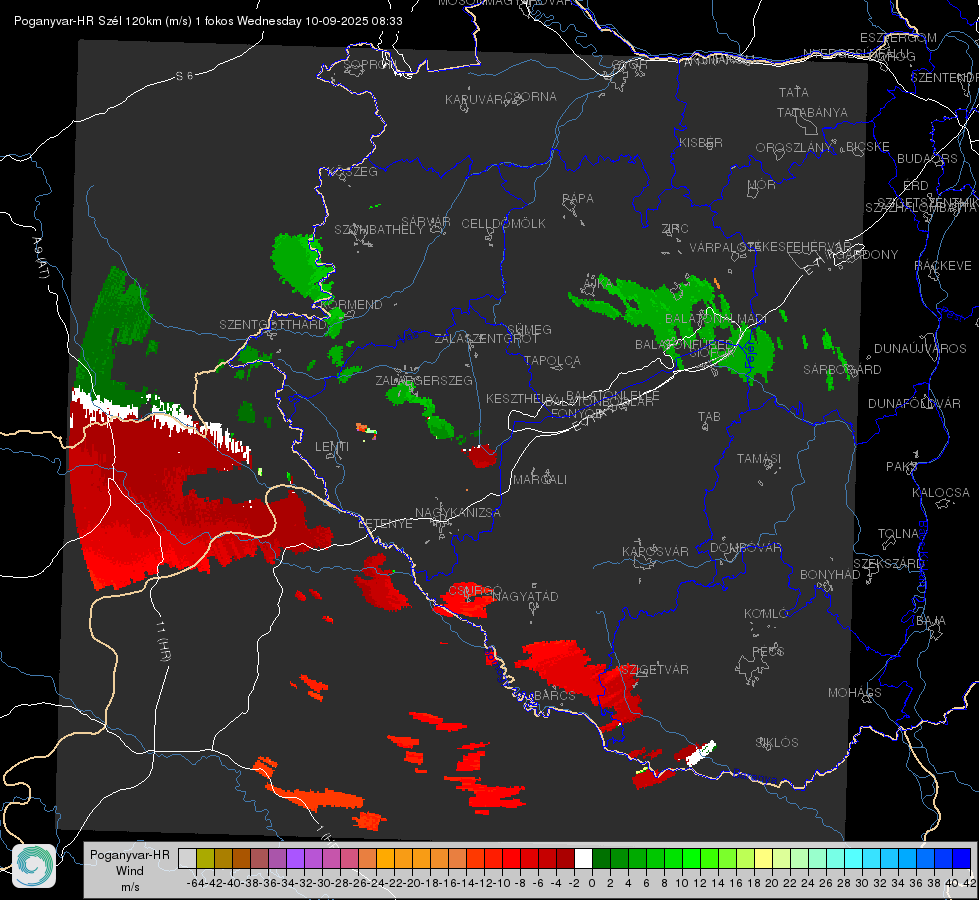Click the CELLDOMOLK city label
979x900 pixels.
tap(504, 224)
